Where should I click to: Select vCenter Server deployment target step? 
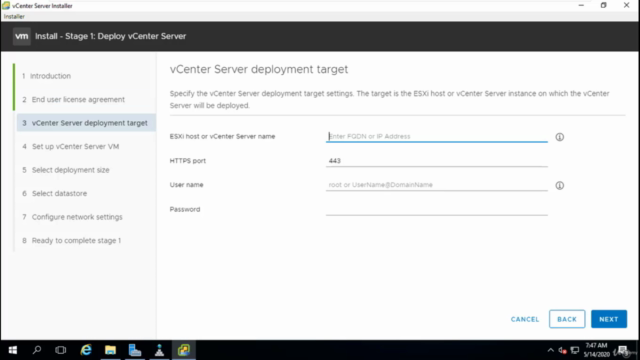[86, 123]
